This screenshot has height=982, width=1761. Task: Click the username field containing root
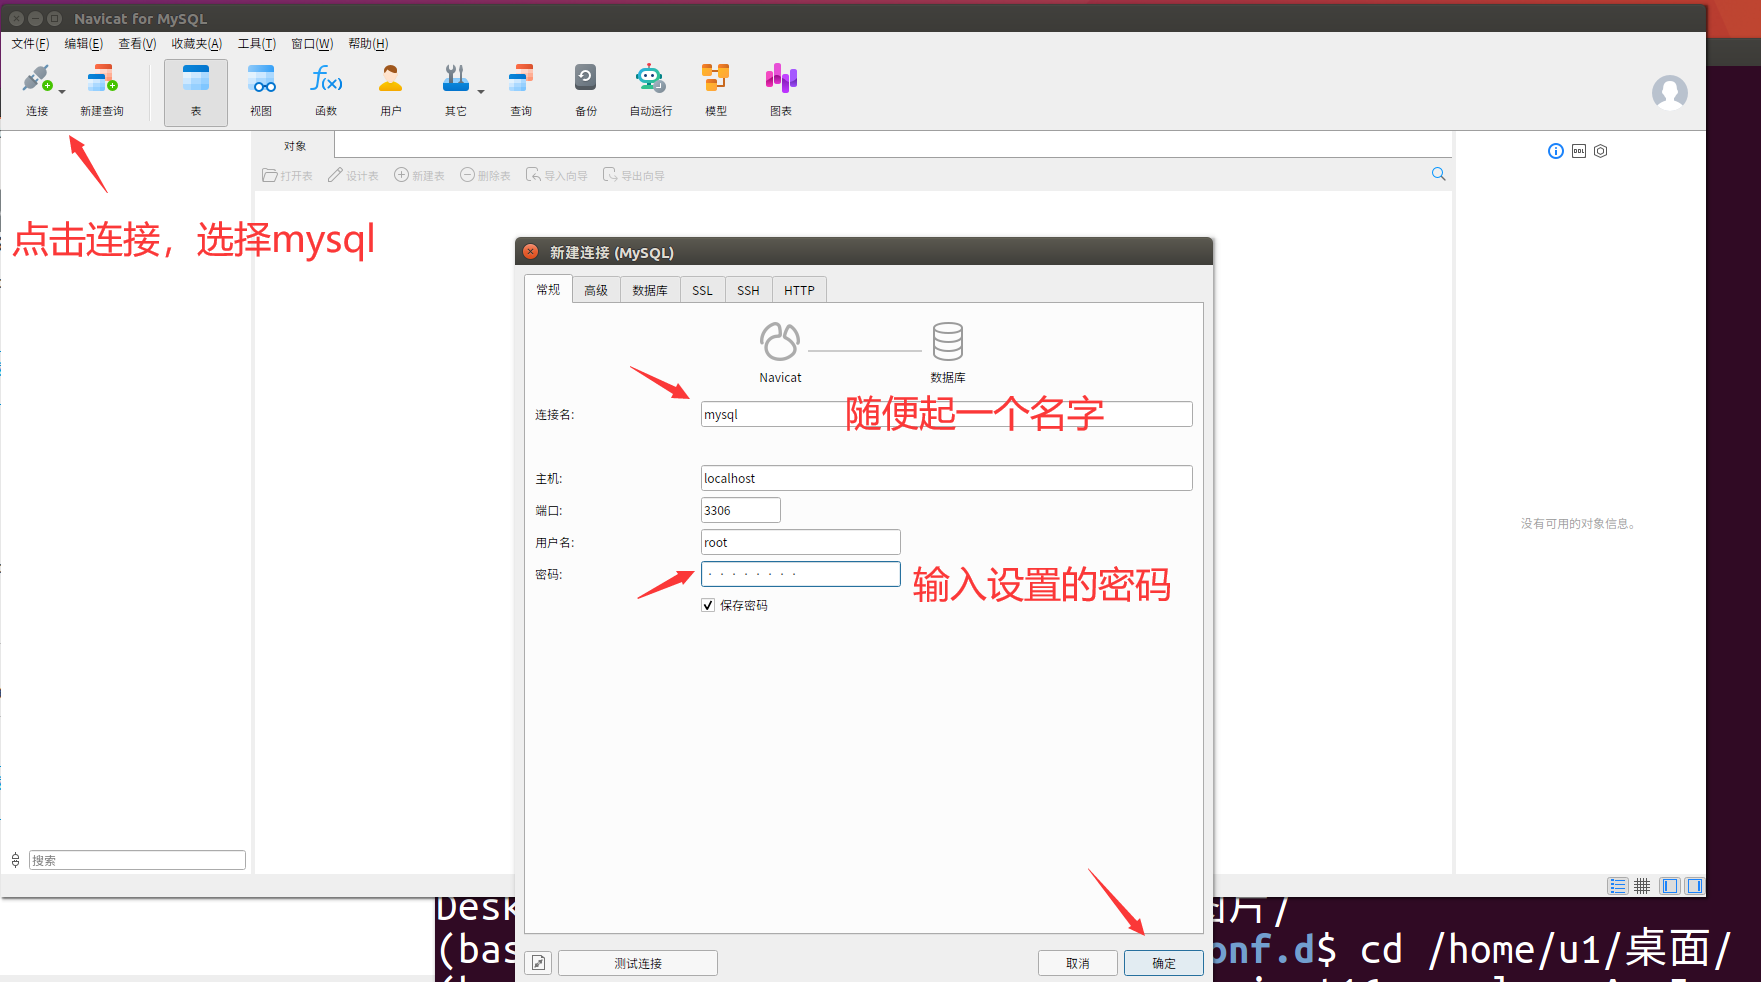point(800,542)
